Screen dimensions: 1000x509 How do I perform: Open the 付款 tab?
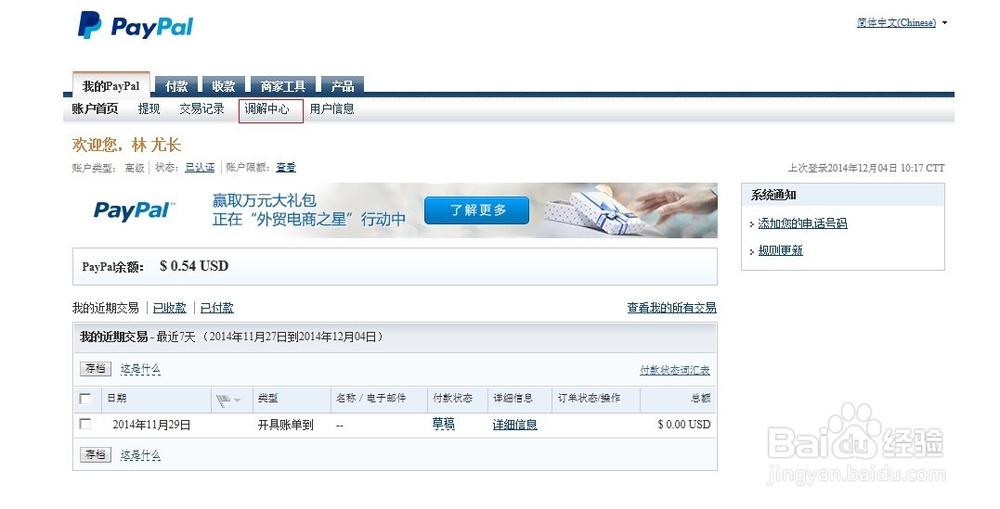177,86
